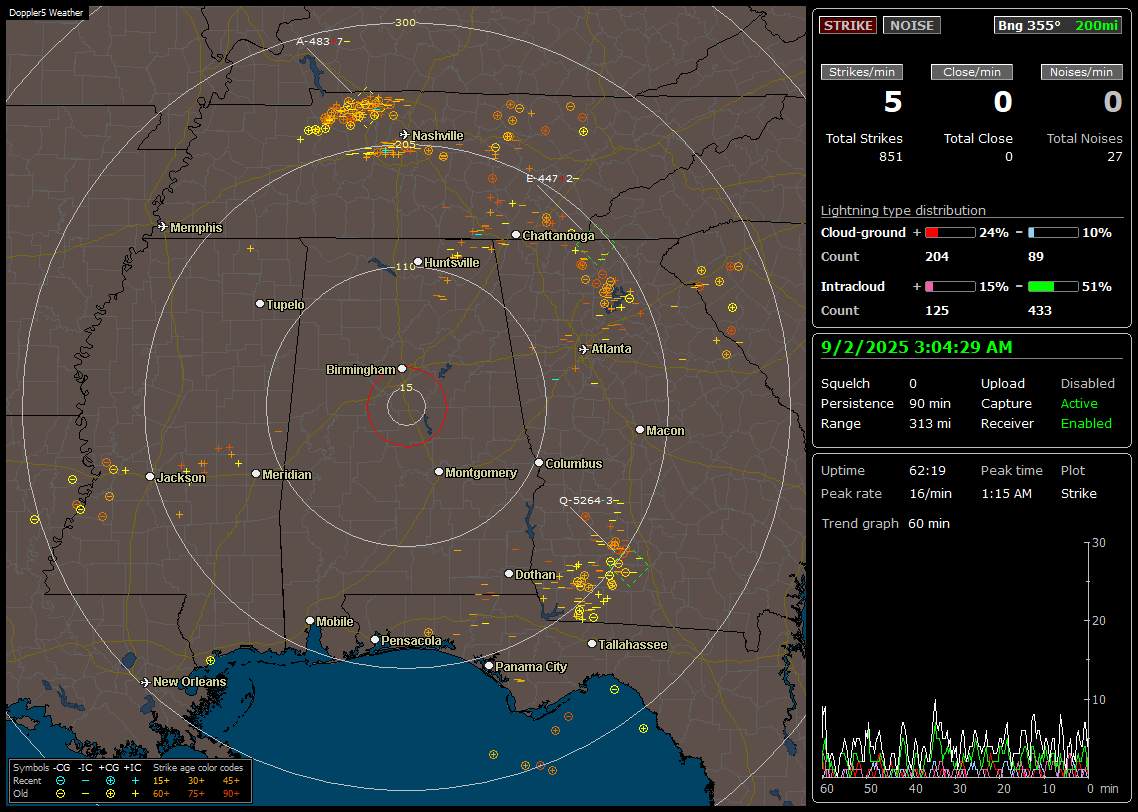Click the negative intracloud green percentage bar
This screenshot has height=812, width=1138.
pos(1053,287)
